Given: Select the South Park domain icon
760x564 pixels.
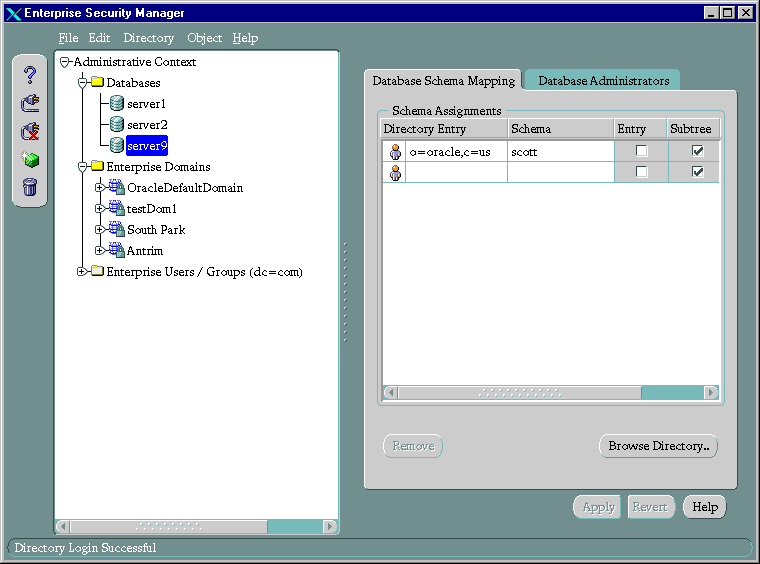Looking at the screenshot, I should (x=117, y=230).
